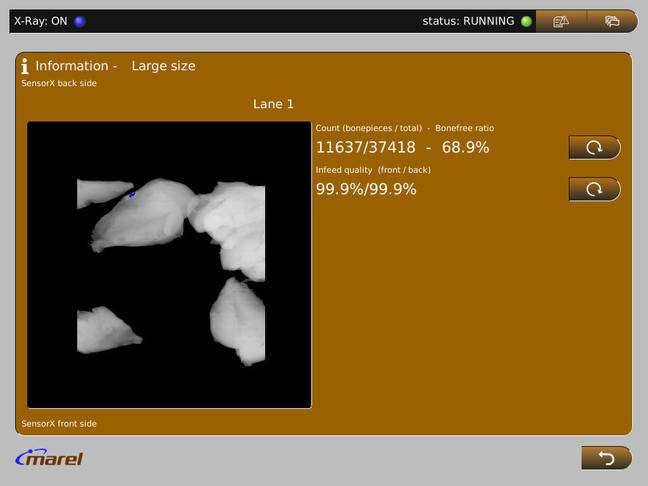Reset the bonepieces count and bonefree ratio
The image size is (648, 486).
594,148
